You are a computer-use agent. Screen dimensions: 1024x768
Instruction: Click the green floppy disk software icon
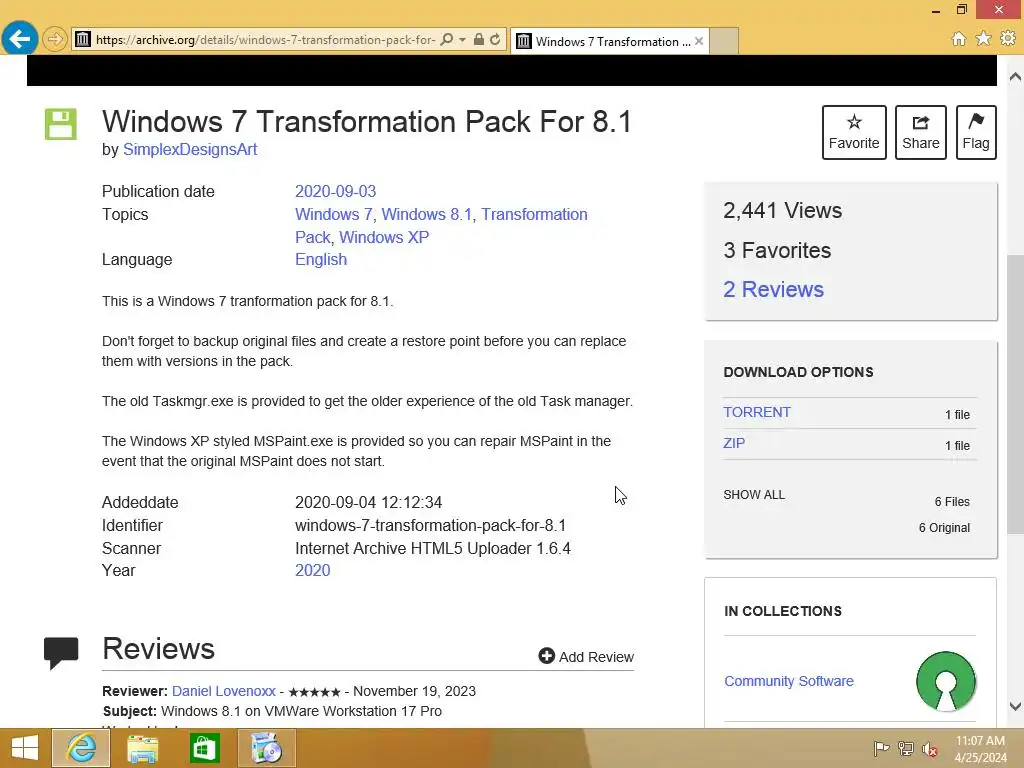61,124
